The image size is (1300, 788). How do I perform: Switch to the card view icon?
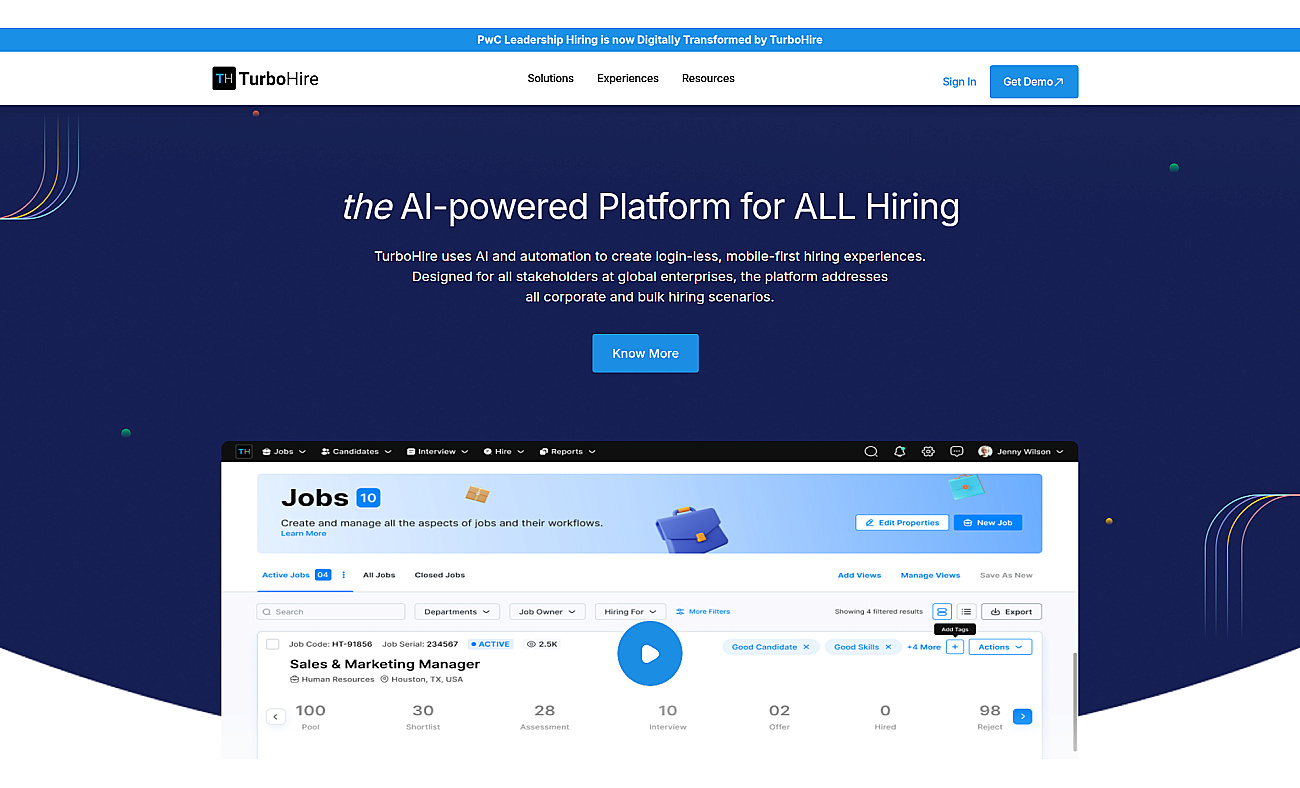click(x=942, y=611)
